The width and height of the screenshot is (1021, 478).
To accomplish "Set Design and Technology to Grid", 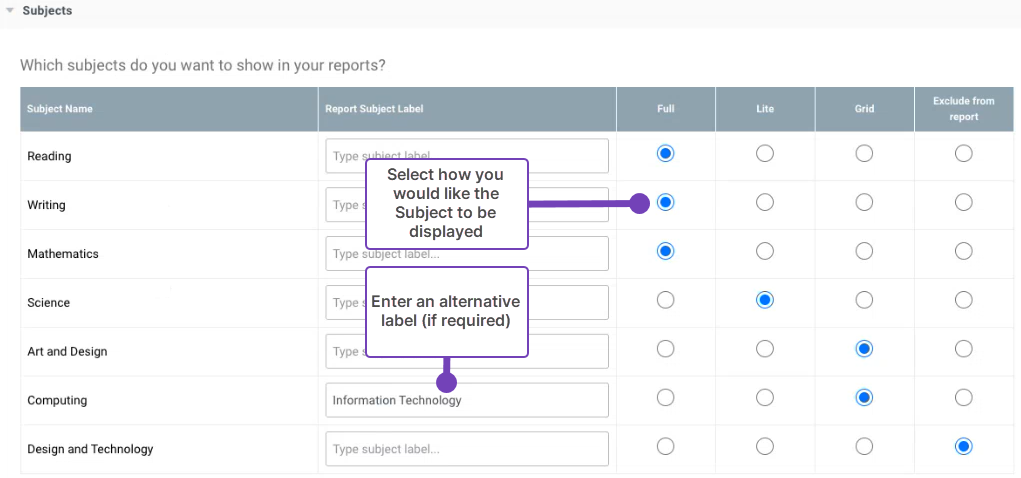I will [864, 447].
